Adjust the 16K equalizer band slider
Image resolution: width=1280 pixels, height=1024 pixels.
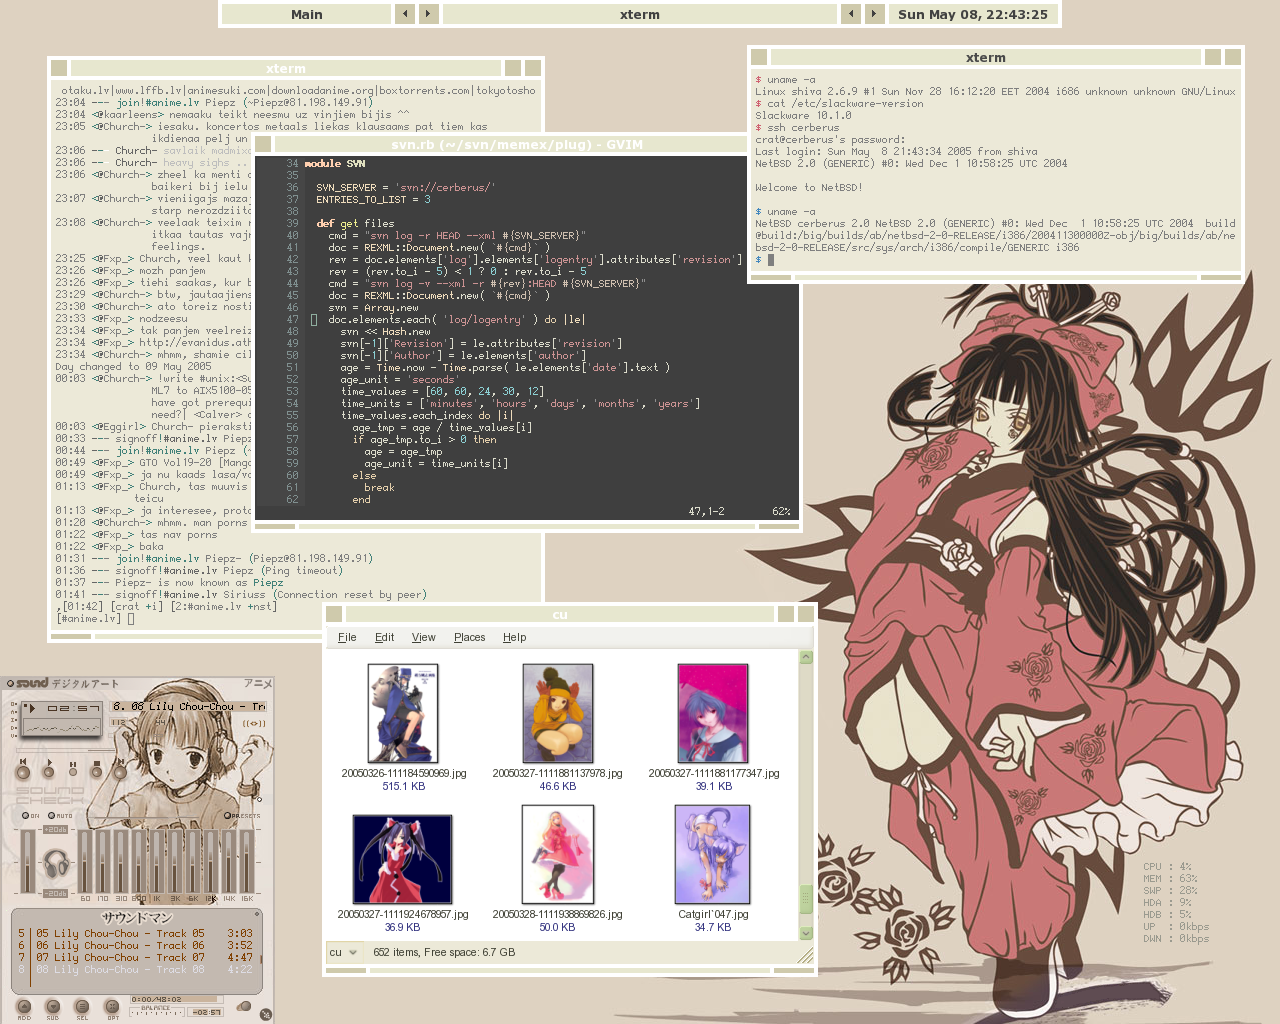pos(247,861)
